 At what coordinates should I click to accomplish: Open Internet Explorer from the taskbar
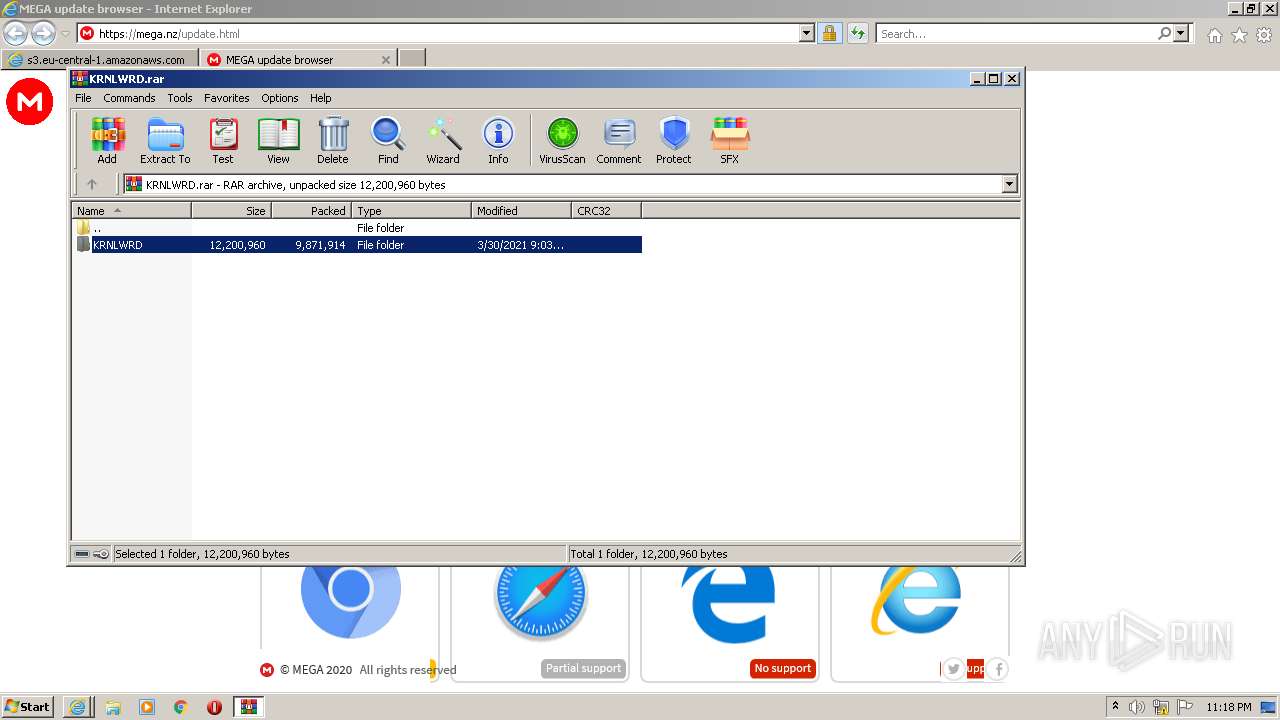(77, 707)
